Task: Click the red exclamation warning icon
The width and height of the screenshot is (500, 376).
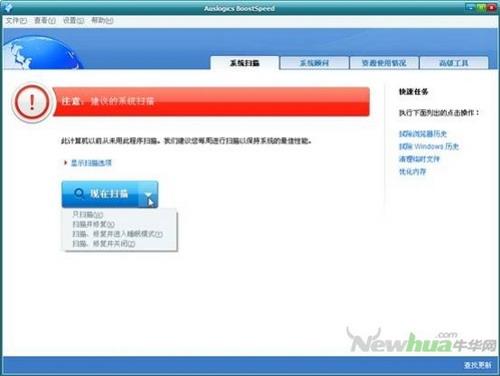Action: [x=32, y=102]
